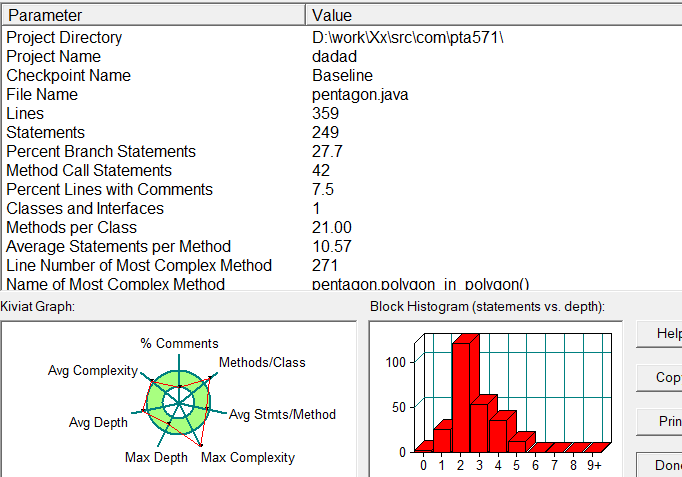
Task: Click the histogram bar at depth 3
Action: click(479, 428)
